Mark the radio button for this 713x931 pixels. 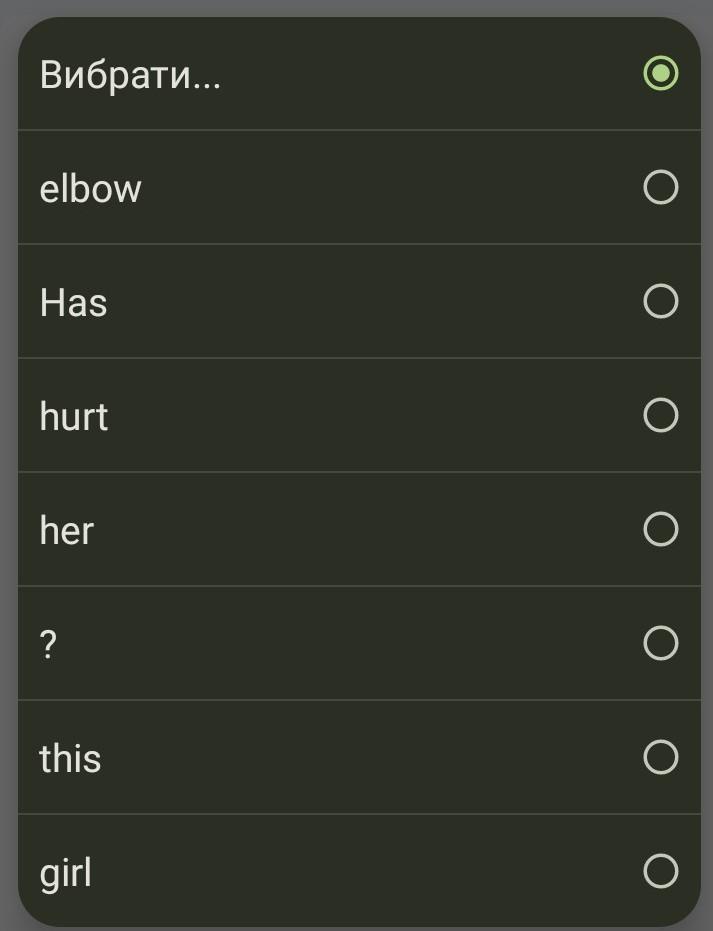click(x=660, y=757)
